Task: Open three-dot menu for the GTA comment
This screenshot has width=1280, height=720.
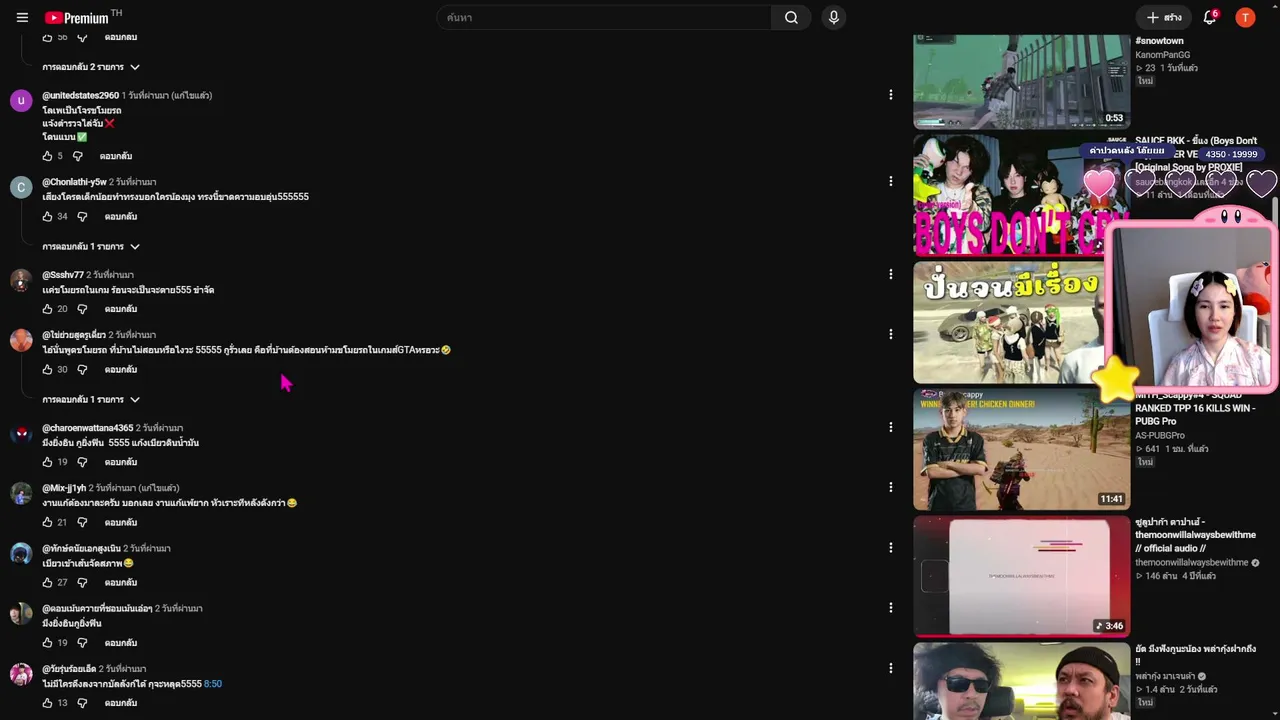Action: 890,334
